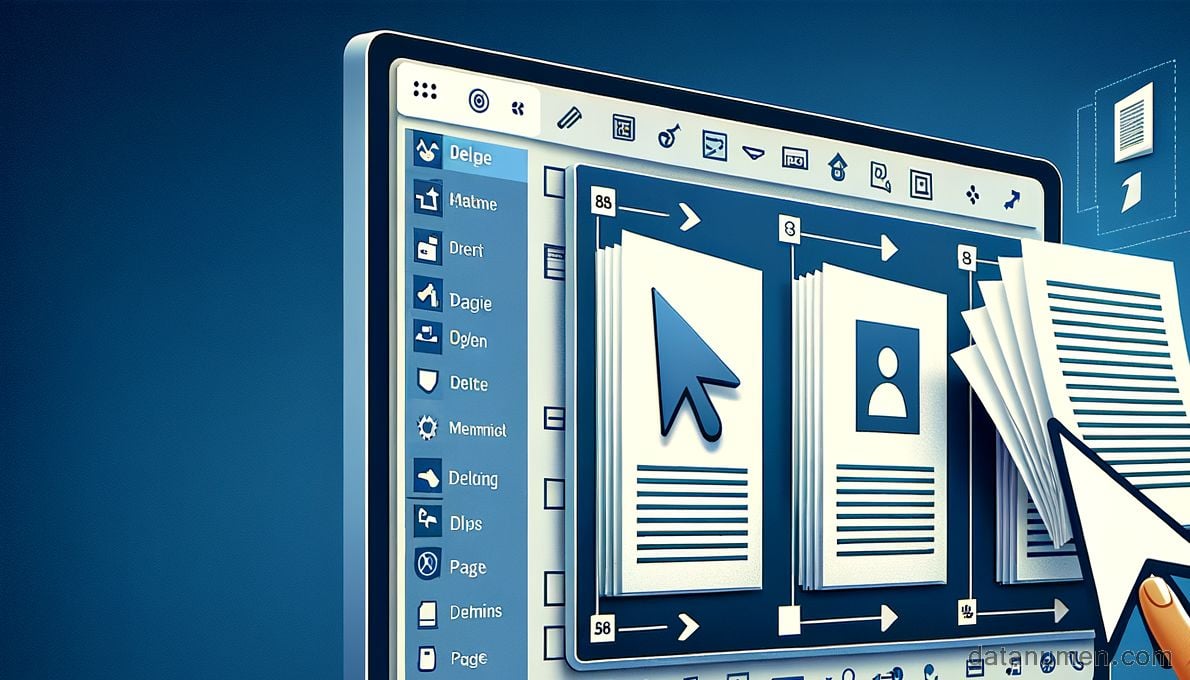This screenshot has width=1190, height=680.
Task: Click the chevron arrow next to 58 marker
Action: click(x=687, y=627)
